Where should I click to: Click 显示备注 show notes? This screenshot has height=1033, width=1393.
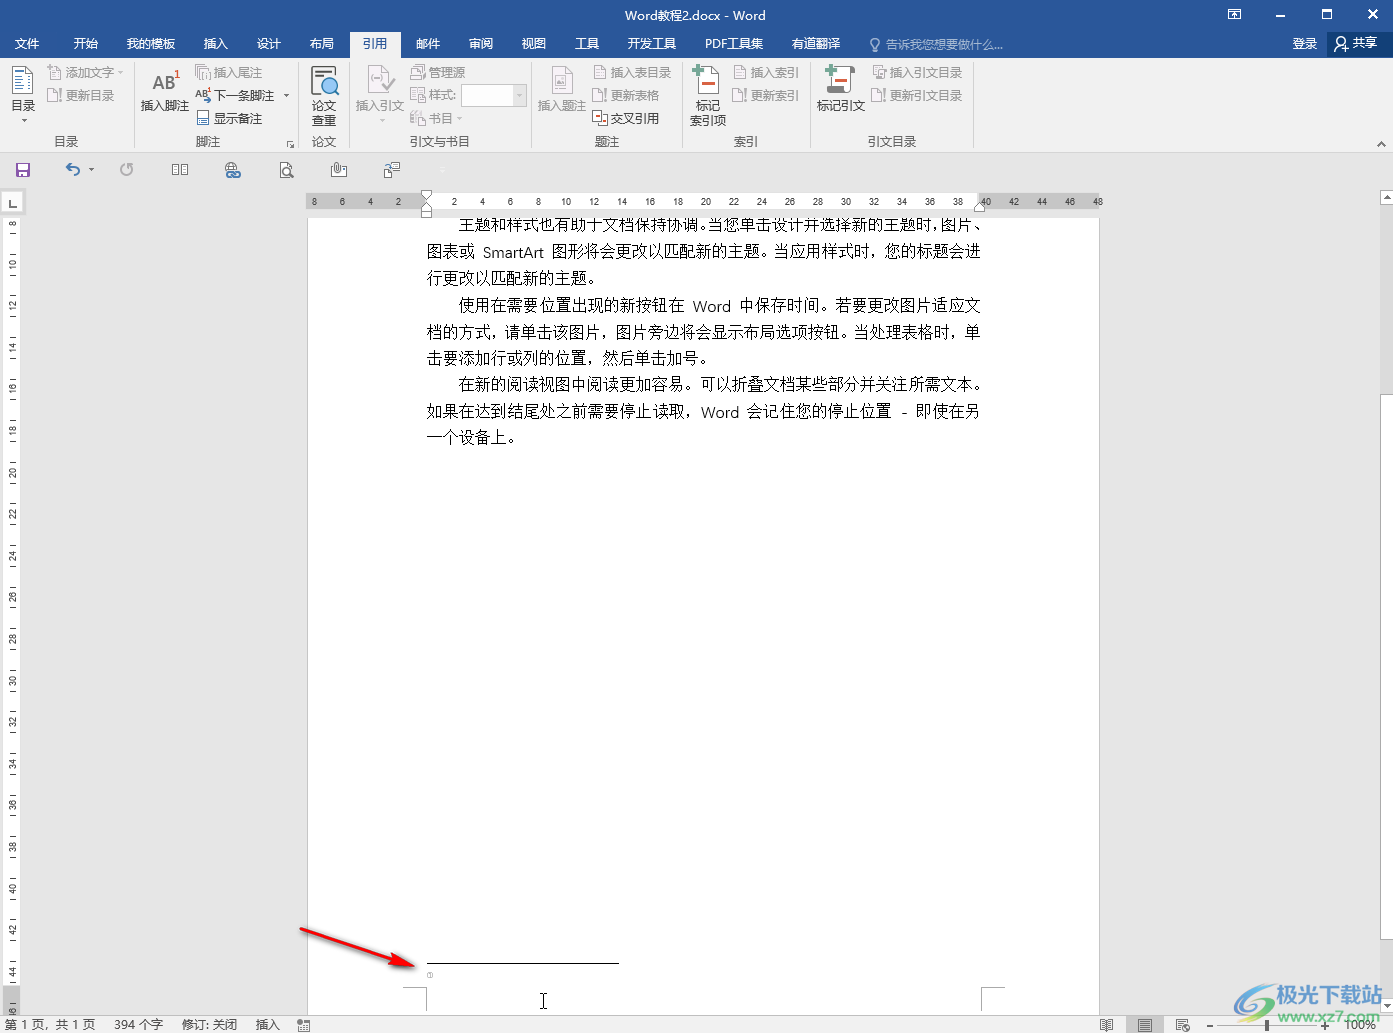pyautogui.click(x=229, y=118)
